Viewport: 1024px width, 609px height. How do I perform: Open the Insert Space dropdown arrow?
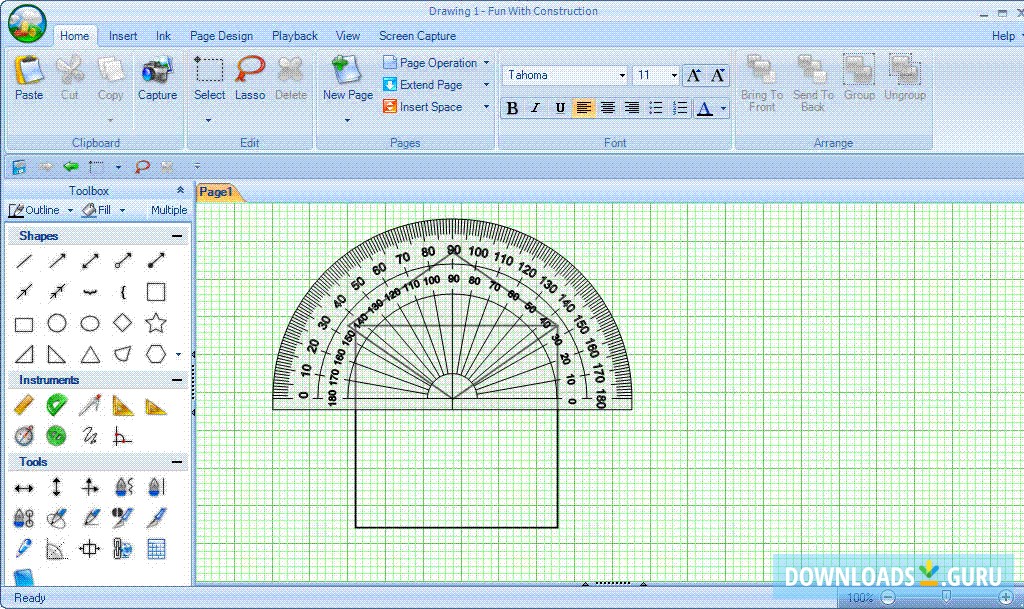click(x=487, y=107)
